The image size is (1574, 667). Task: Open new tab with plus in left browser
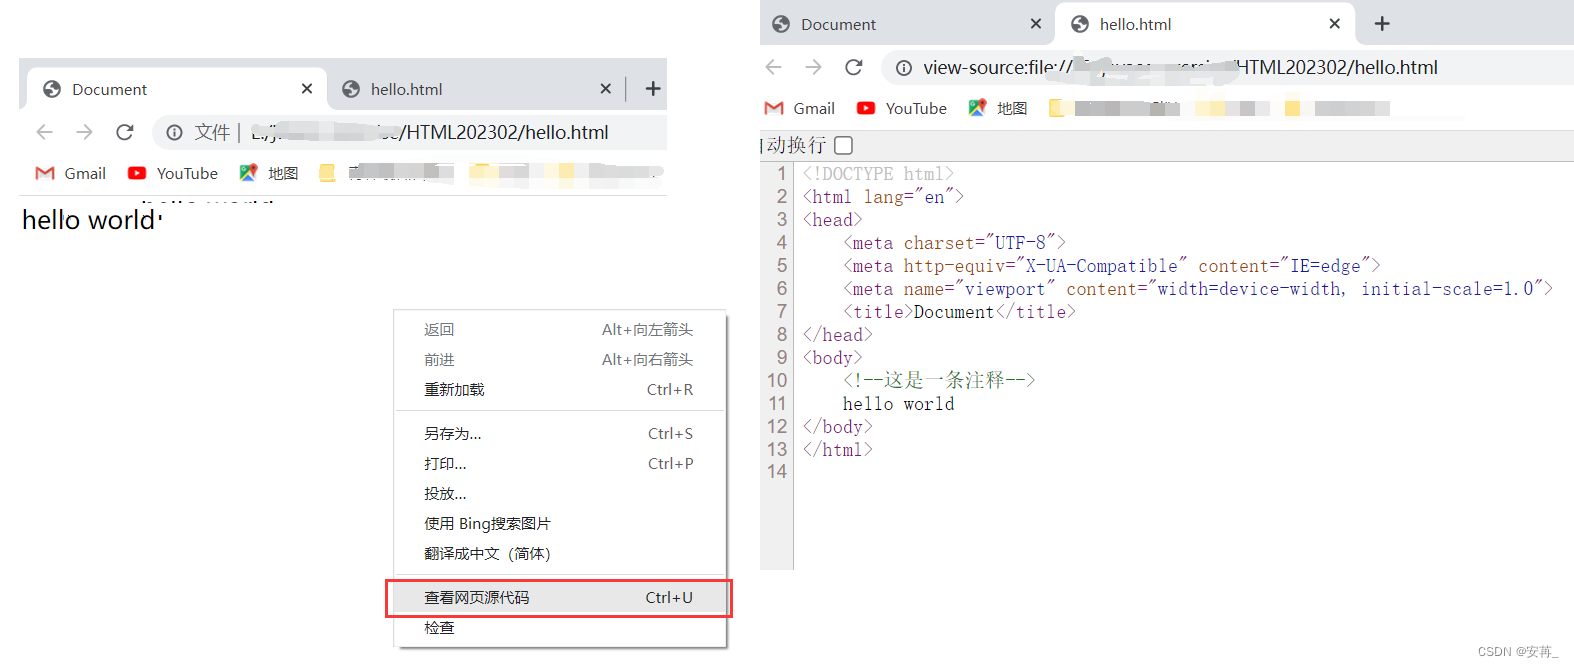pyautogui.click(x=653, y=89)
